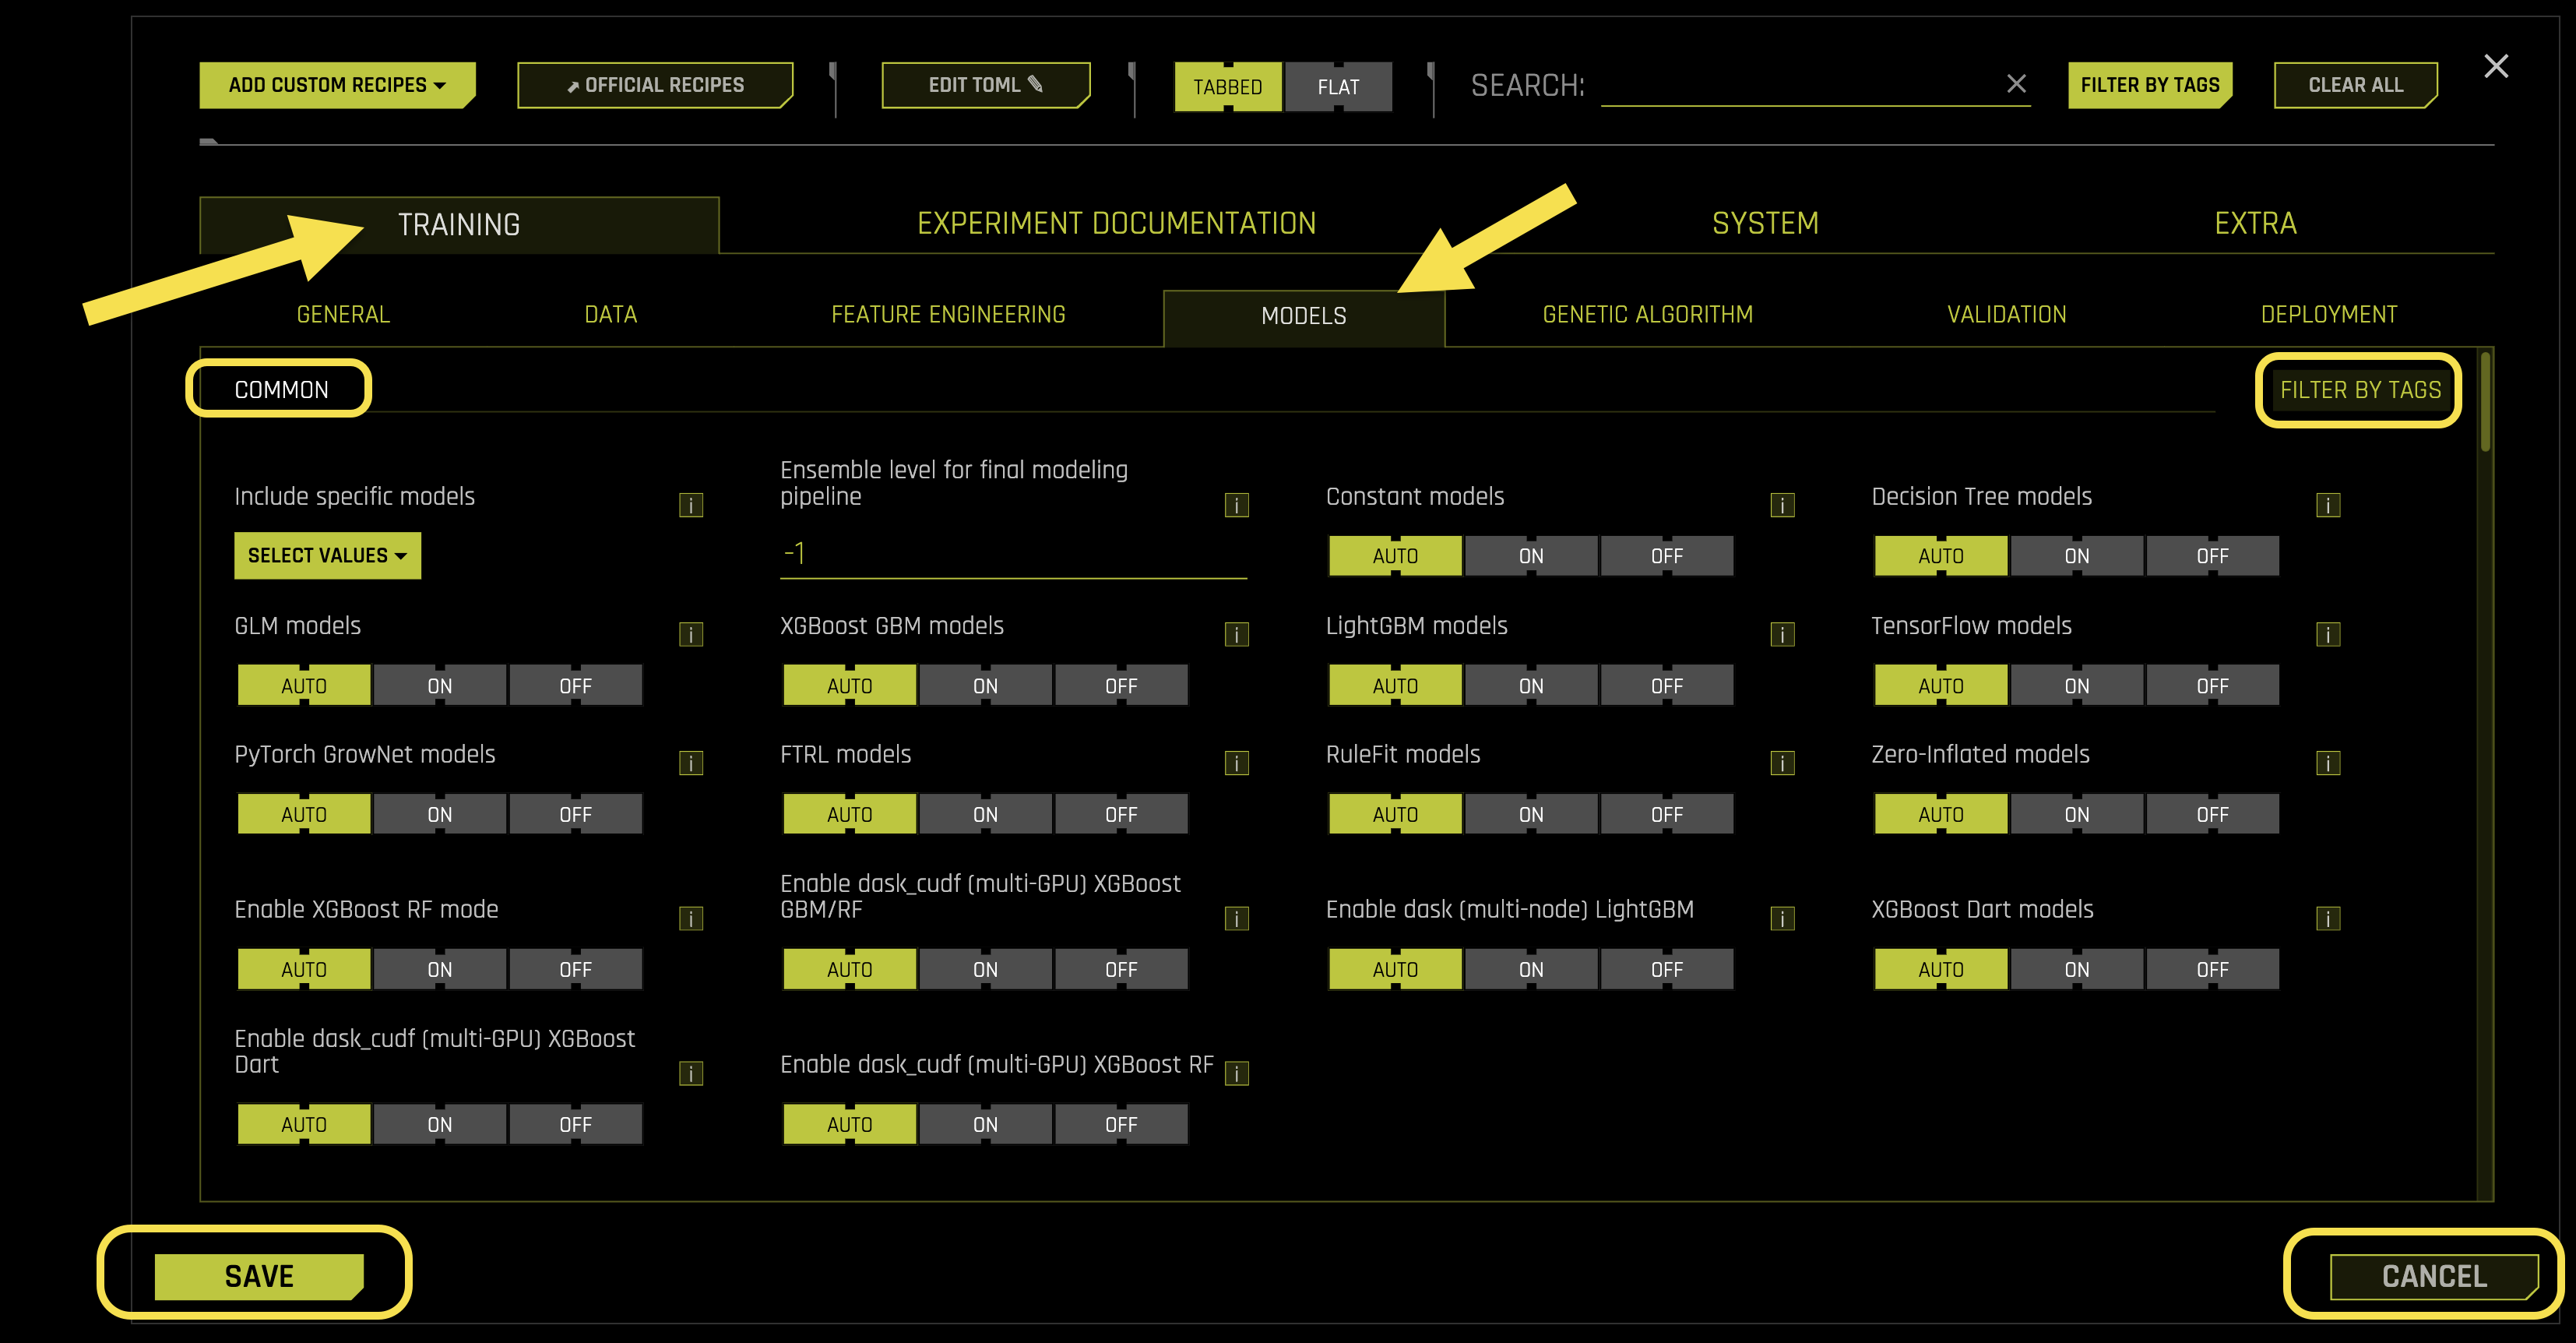Screen dimensions: 2576x1343
Task: Click Edit TOML button
Action: coord(985,85)
